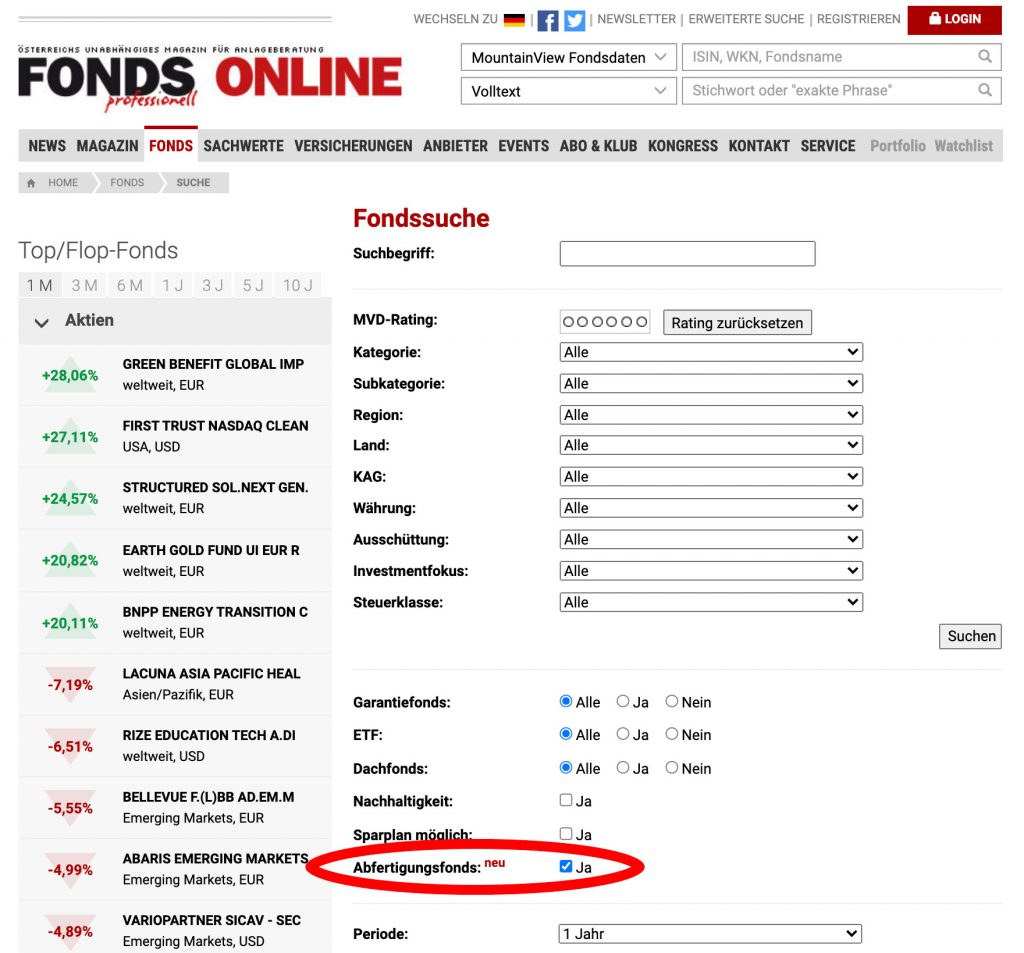Open the Steuerklasse dropdown

click(x=711, y=602)
